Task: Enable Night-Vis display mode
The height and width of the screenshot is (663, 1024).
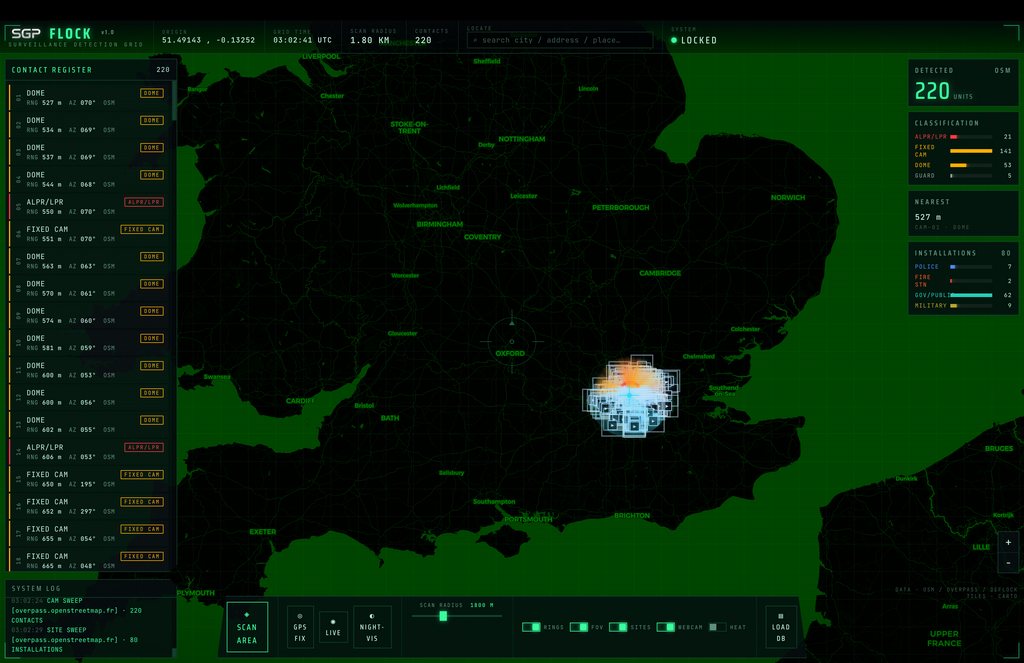Action: pyautogui.click(x=372, y=627)
